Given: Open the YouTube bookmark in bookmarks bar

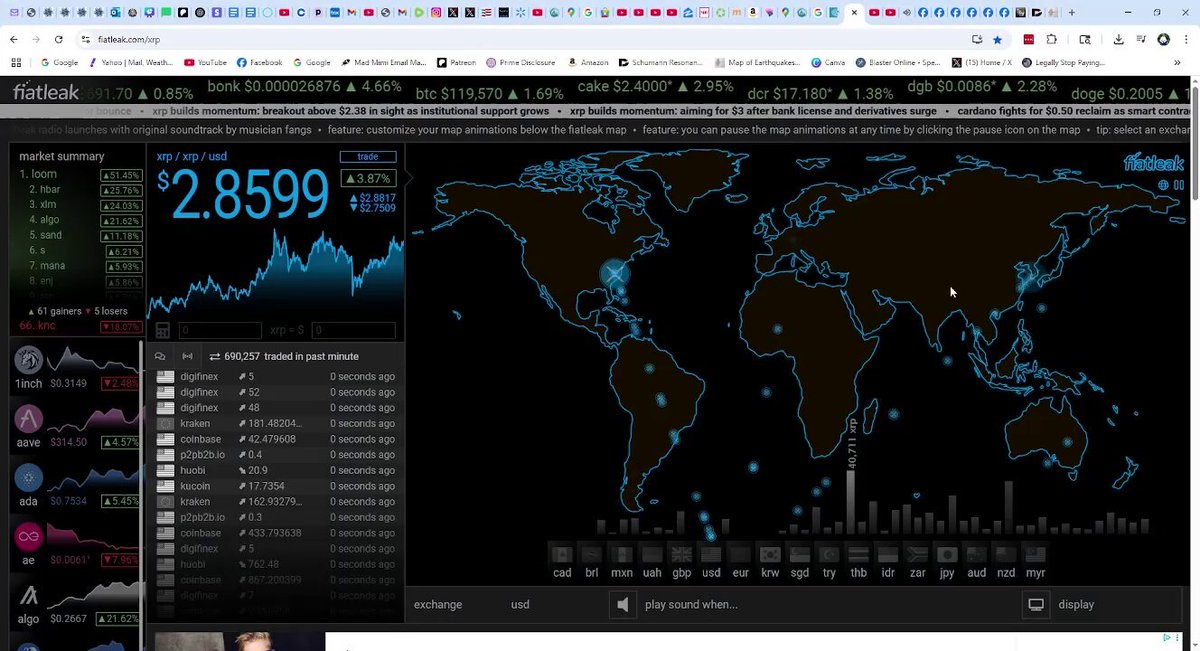Looking at the screenshot, I should click(205, 62).
